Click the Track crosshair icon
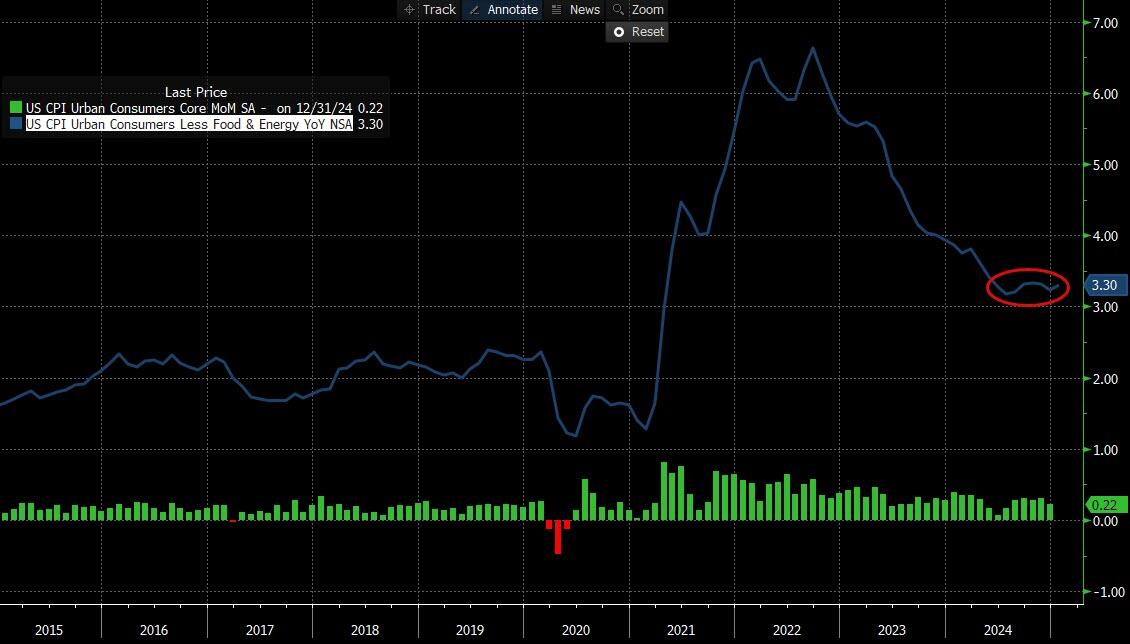This screenshot has height=644, width=1130. (409, 9)
